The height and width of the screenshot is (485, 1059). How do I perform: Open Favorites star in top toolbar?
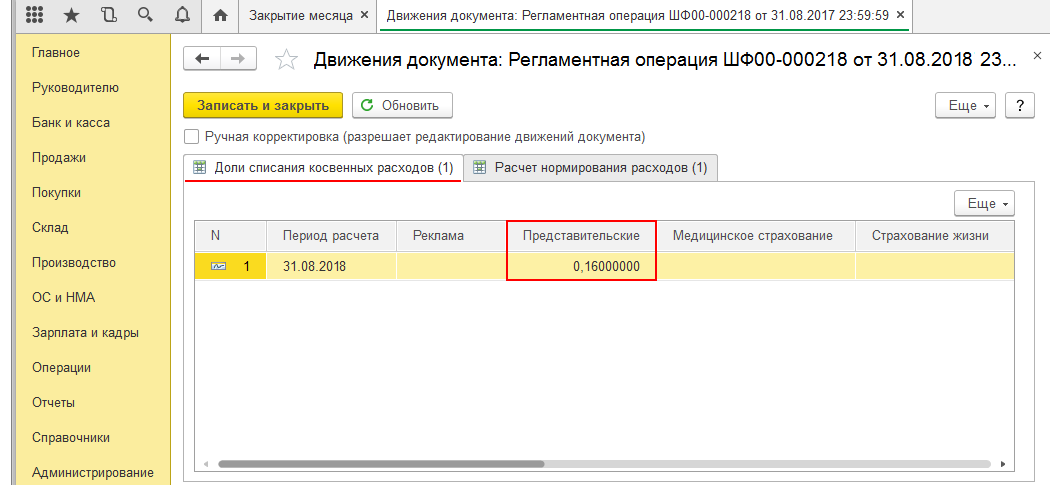pos(71,16)
